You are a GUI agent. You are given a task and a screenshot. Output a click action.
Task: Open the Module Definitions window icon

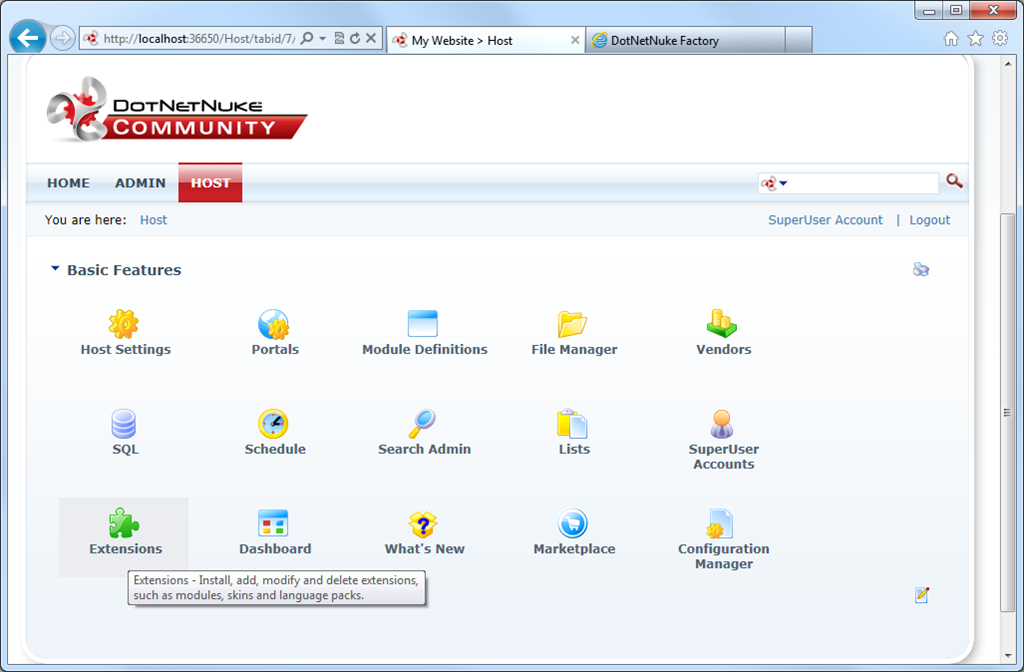[x=423, y=324]
